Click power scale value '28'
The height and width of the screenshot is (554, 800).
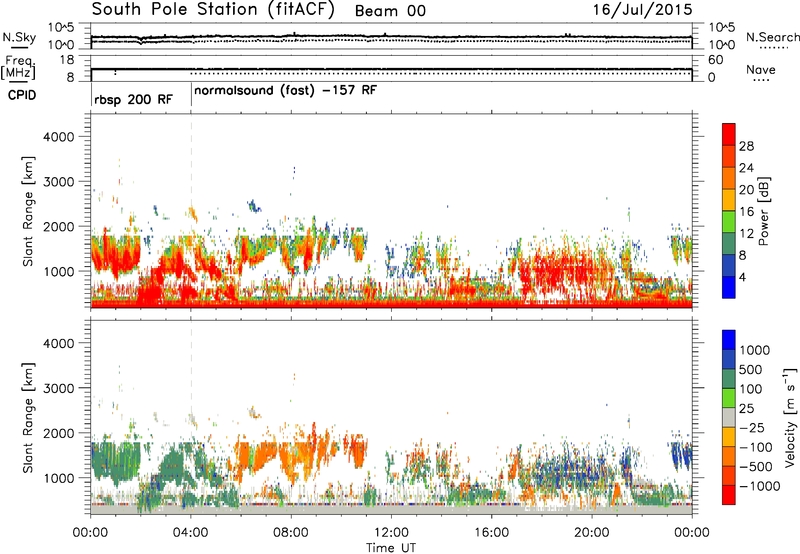coord(746,146)
